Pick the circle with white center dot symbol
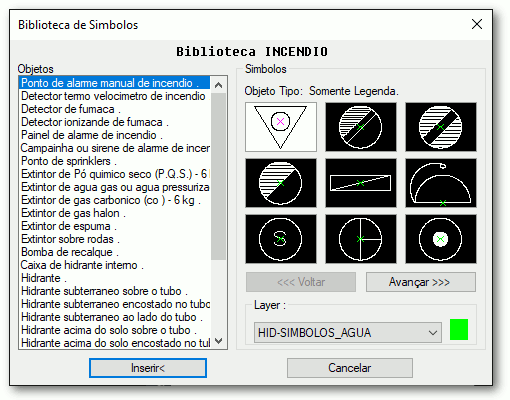Image resolution: width=510 pixels, height=400 pixels. [x=441, y=239]
